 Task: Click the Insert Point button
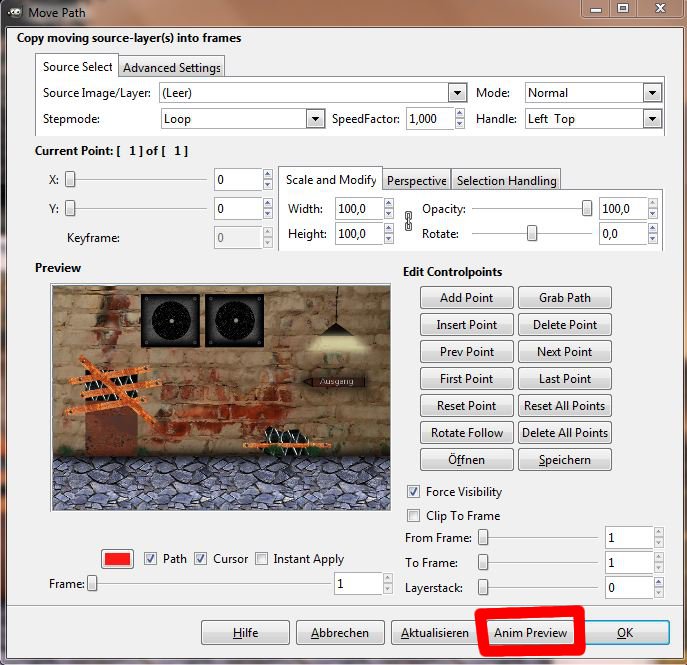pos(467,325)
